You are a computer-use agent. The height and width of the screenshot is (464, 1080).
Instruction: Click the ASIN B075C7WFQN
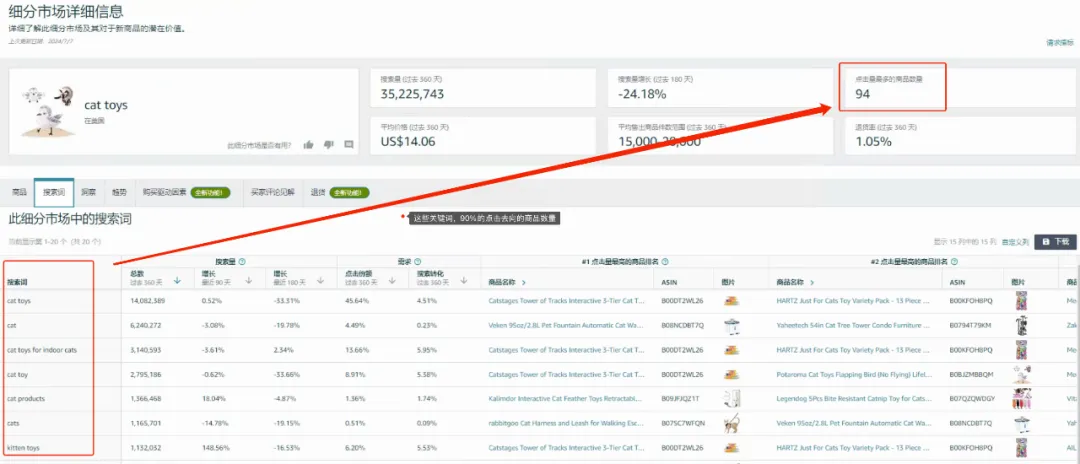click(683, 423)
